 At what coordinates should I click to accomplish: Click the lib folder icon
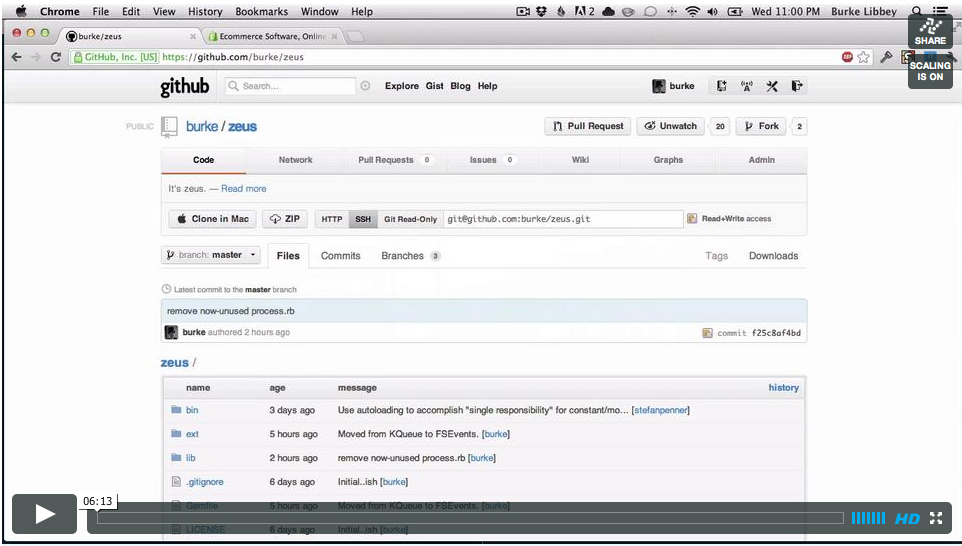point(176,457)
